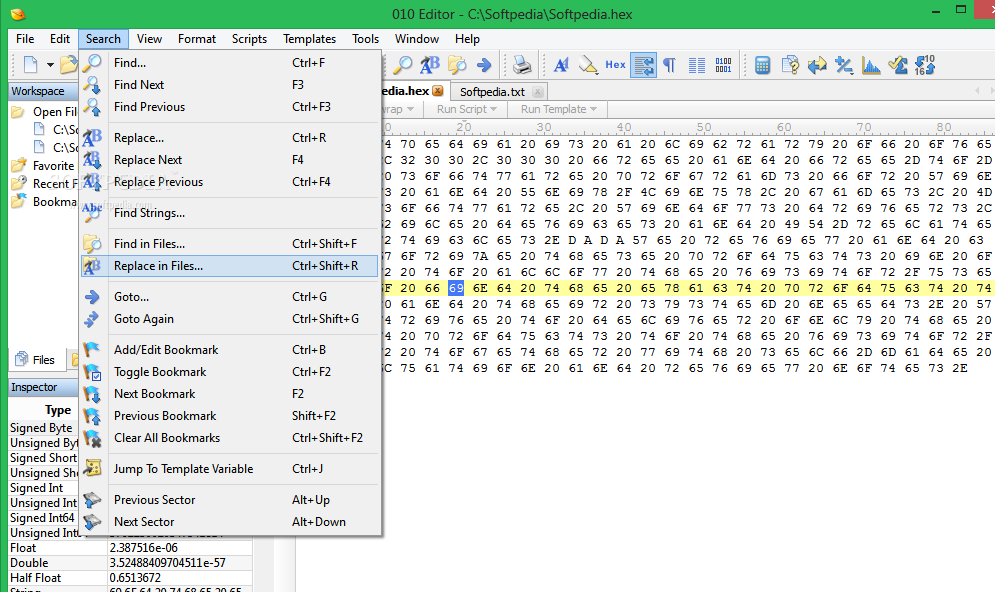Select Replace Next menu entry
Viewport: 995px width, 592px height.
(x=230, y=160)
